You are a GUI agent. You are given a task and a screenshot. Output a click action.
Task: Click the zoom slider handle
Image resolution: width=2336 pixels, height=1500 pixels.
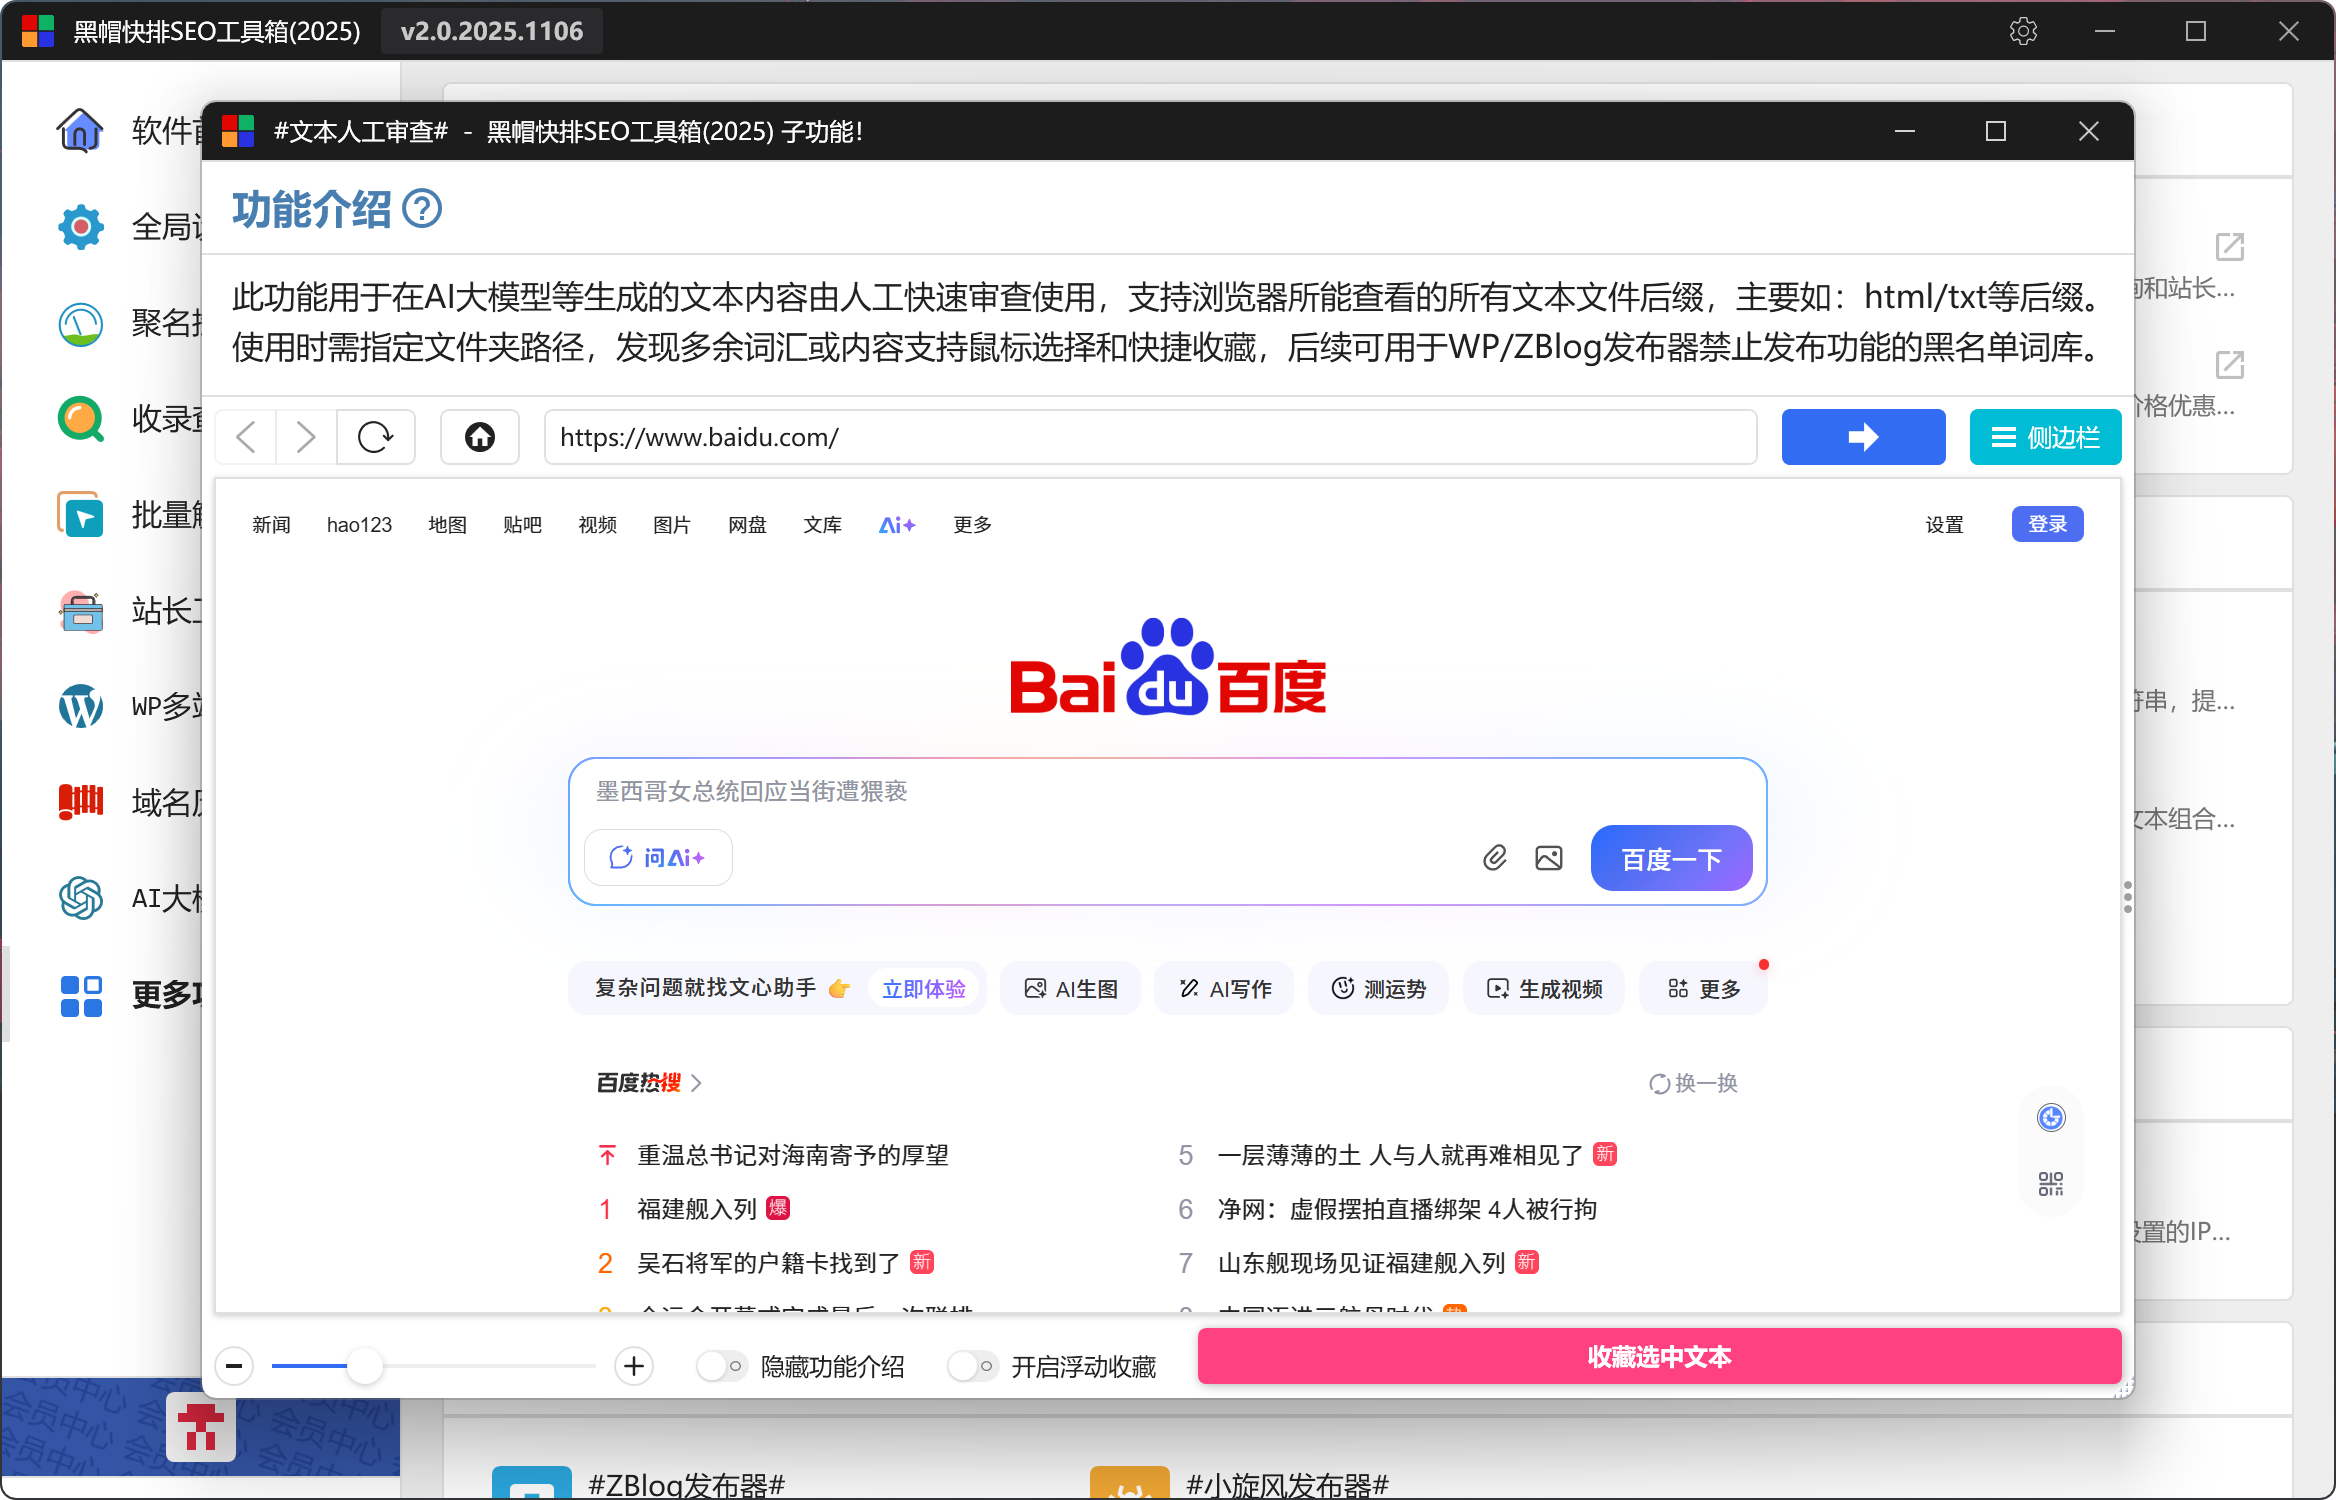tap(365, 1366)
